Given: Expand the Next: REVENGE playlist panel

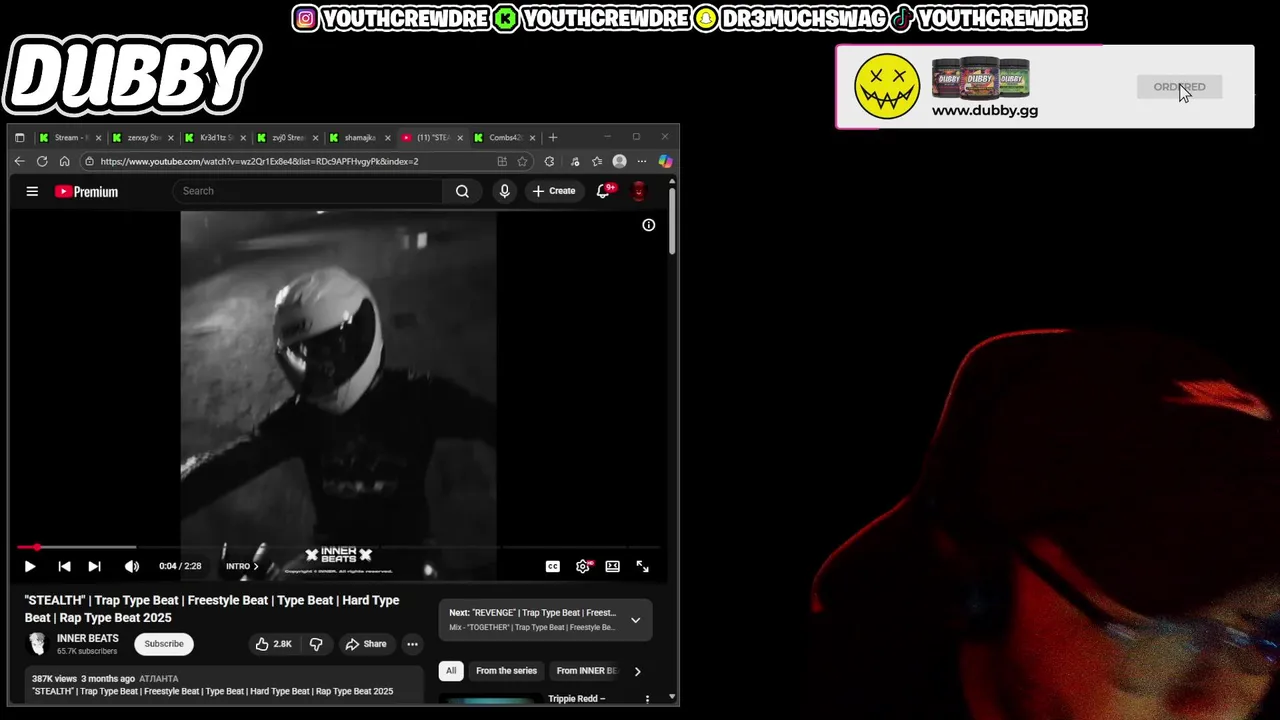Looking at the screenshot, I should pyautogui.click(x=635, y=620).
